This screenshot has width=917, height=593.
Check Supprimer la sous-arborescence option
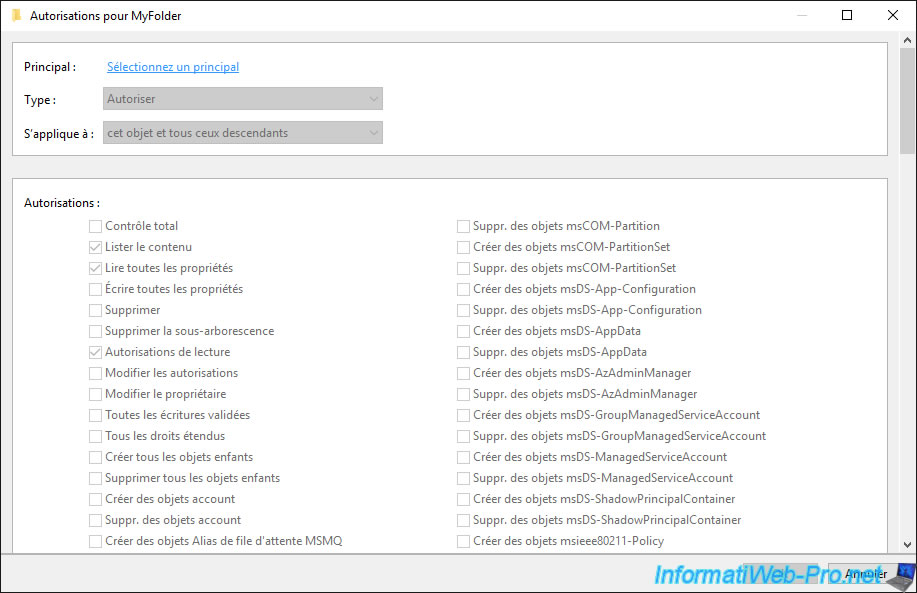pos(95,331)
